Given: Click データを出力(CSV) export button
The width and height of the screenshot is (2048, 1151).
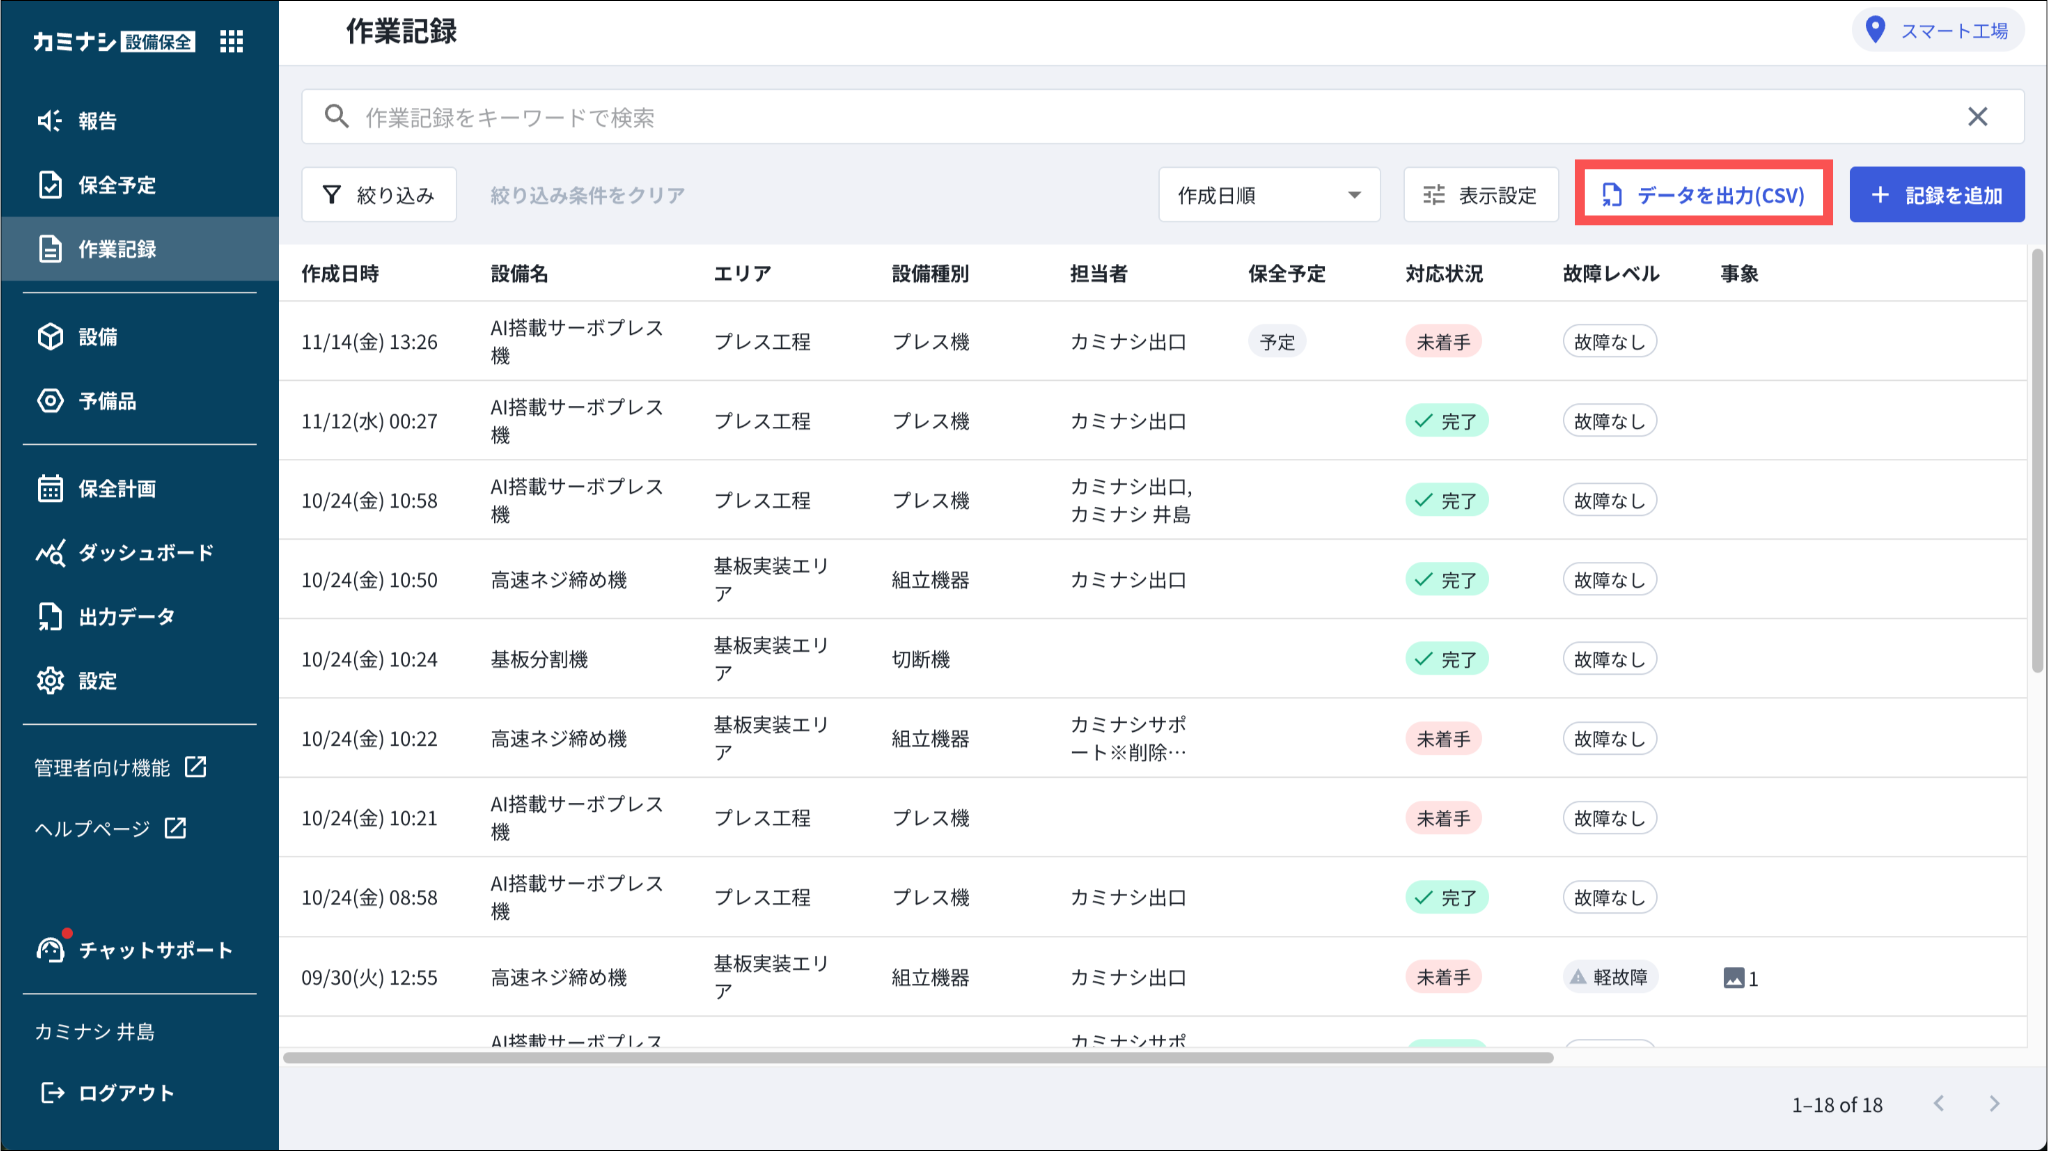Looking at the screenshot, I should click(x=1703, y=195).
